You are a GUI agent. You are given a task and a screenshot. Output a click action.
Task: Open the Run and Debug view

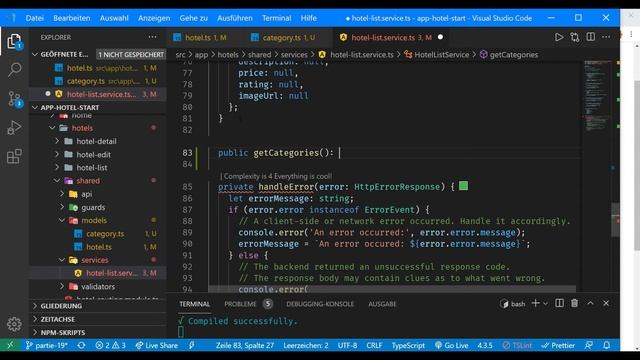click(x=14, y=128)
